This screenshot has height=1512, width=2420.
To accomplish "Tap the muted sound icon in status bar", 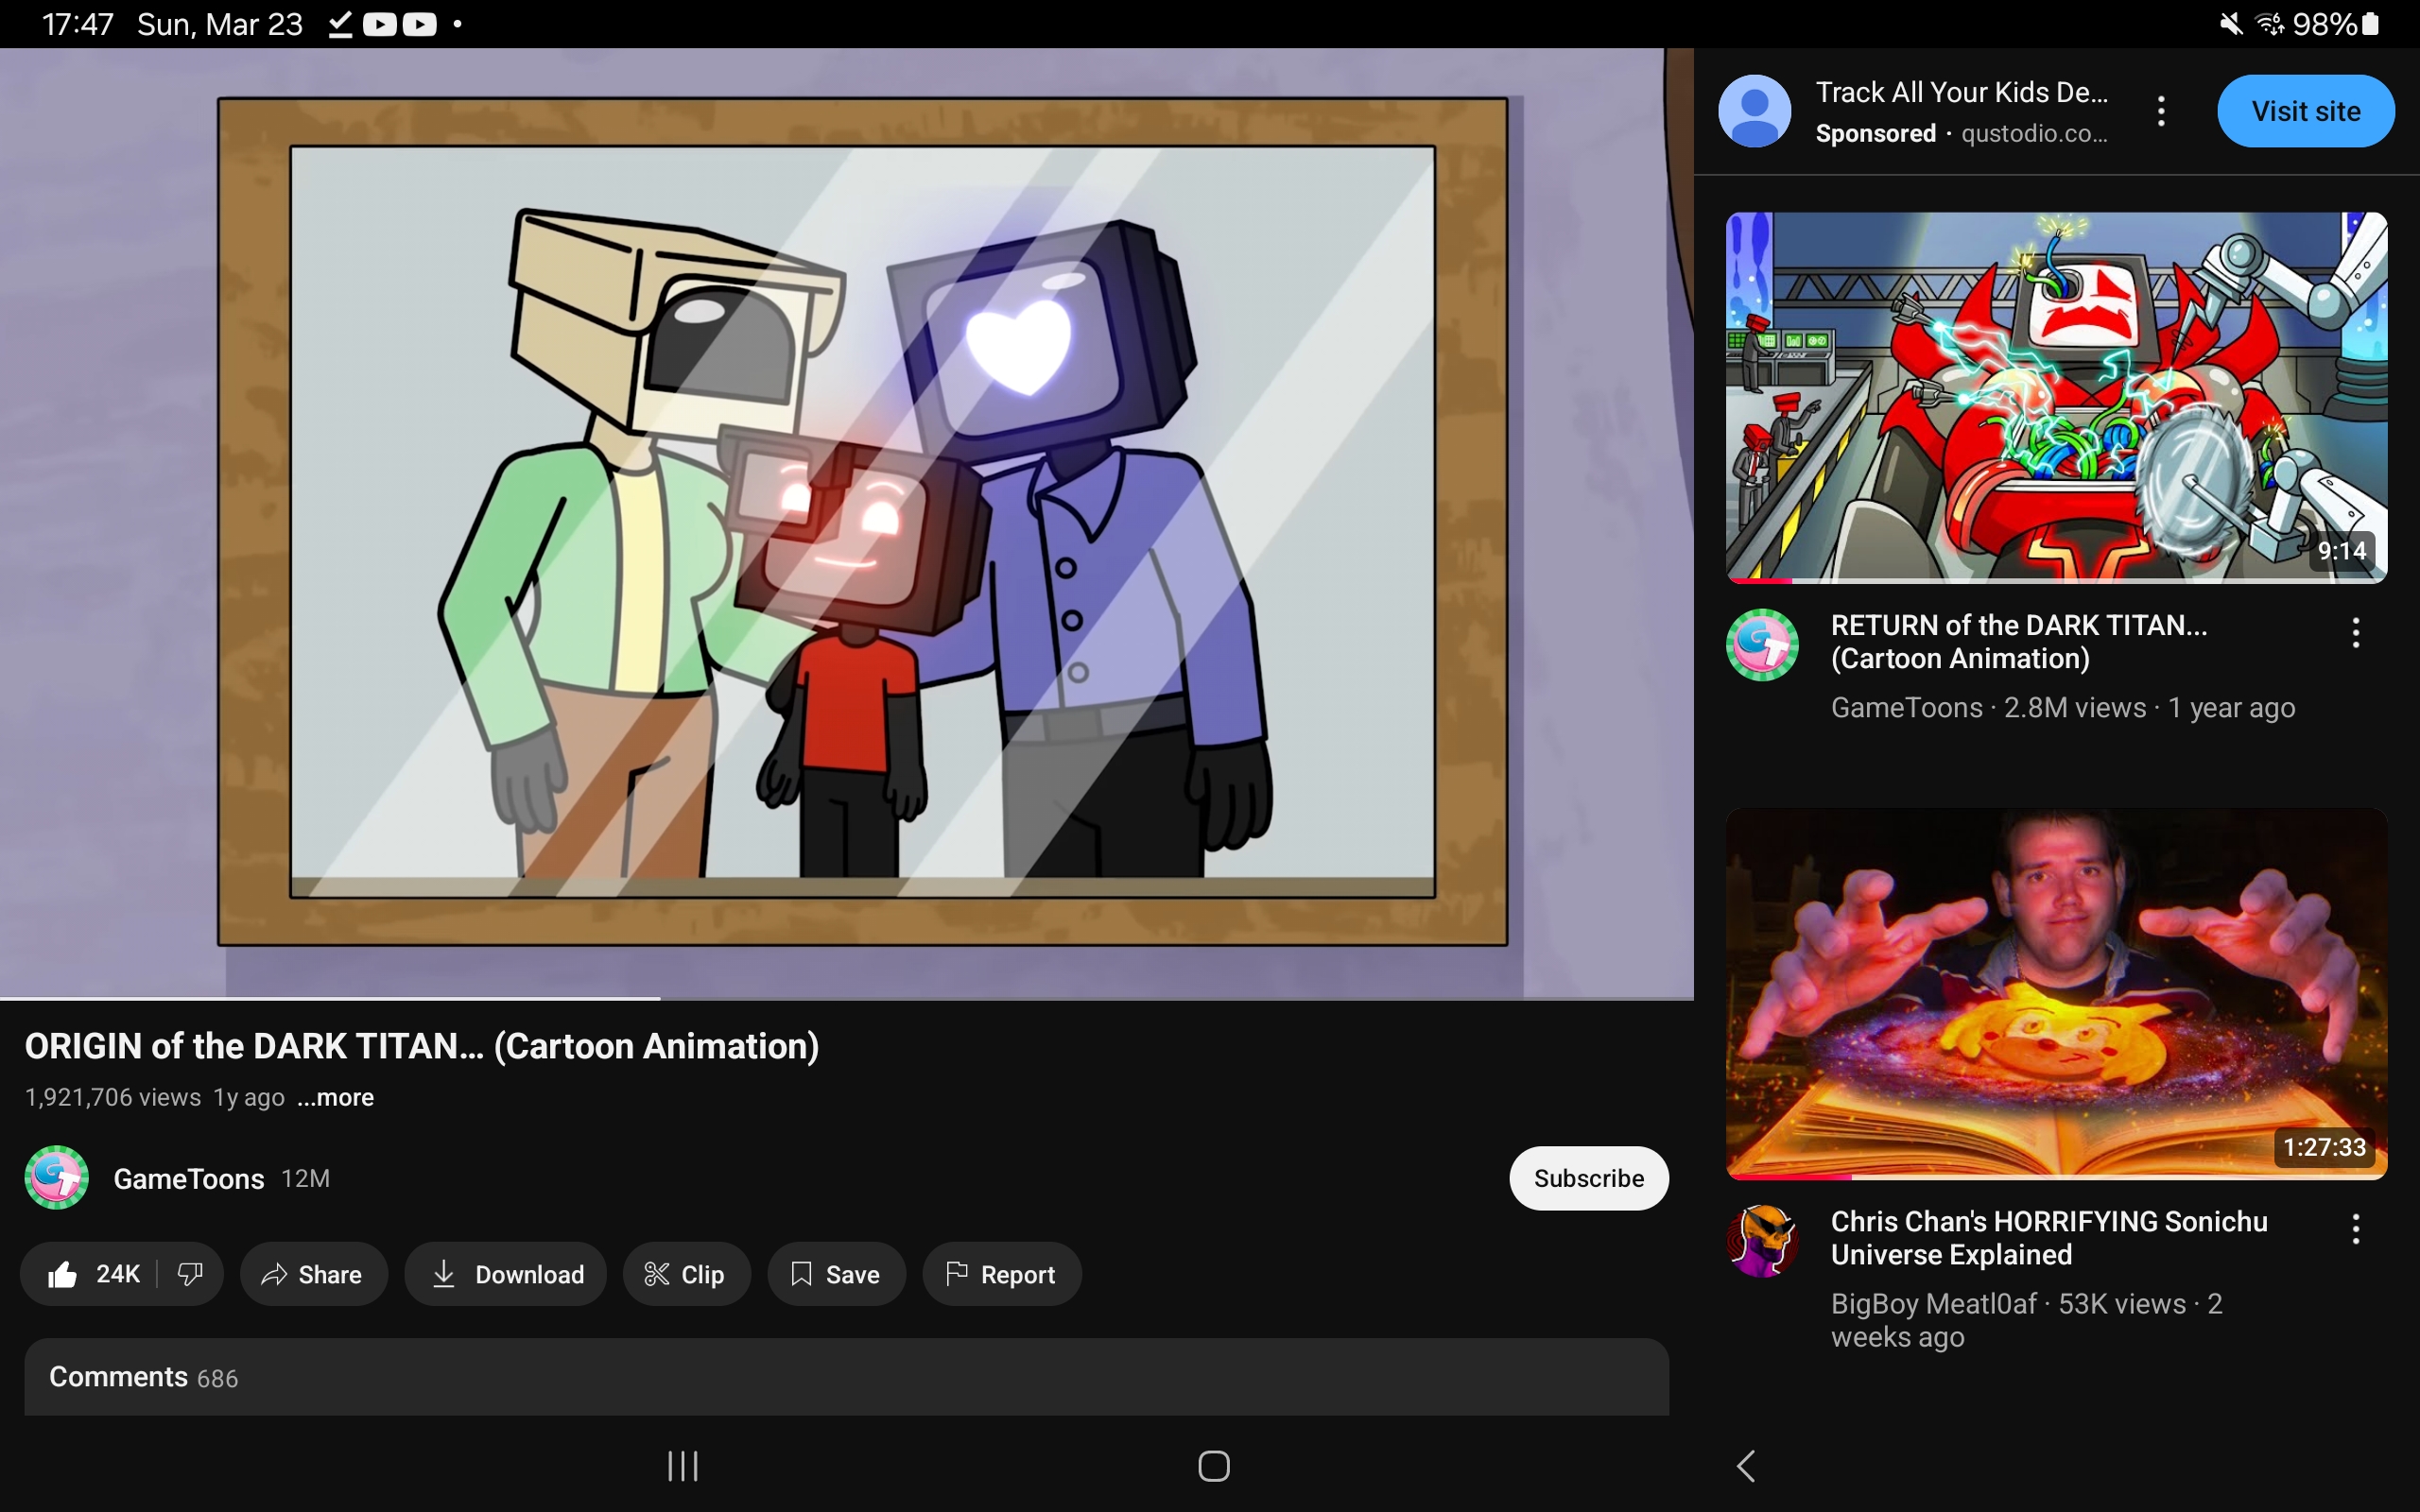I will click(2230, 24).
